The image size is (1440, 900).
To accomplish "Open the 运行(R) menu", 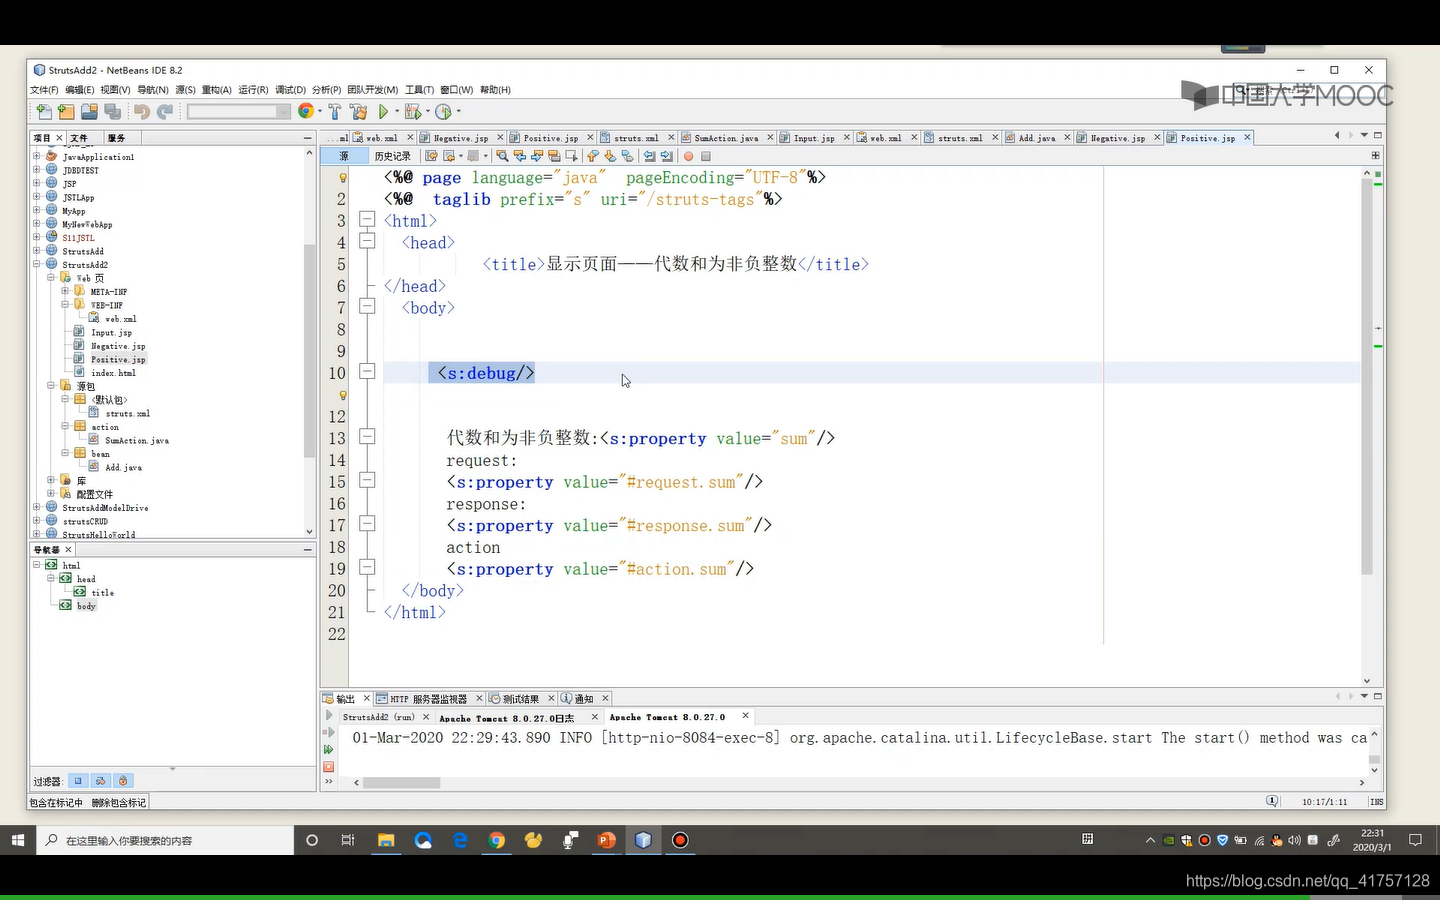I will [253, 90].
